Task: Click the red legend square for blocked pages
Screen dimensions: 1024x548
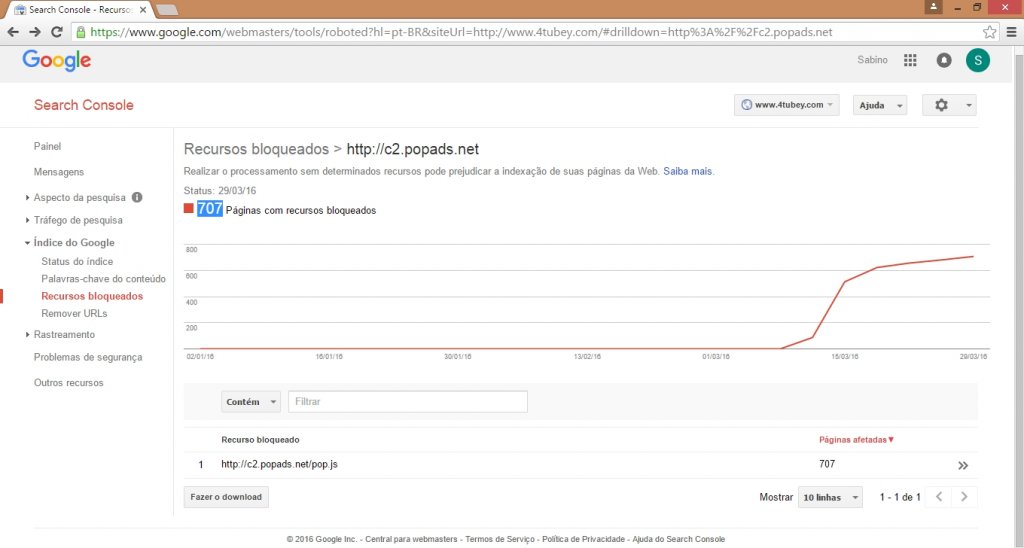Action: click(189, 208)
